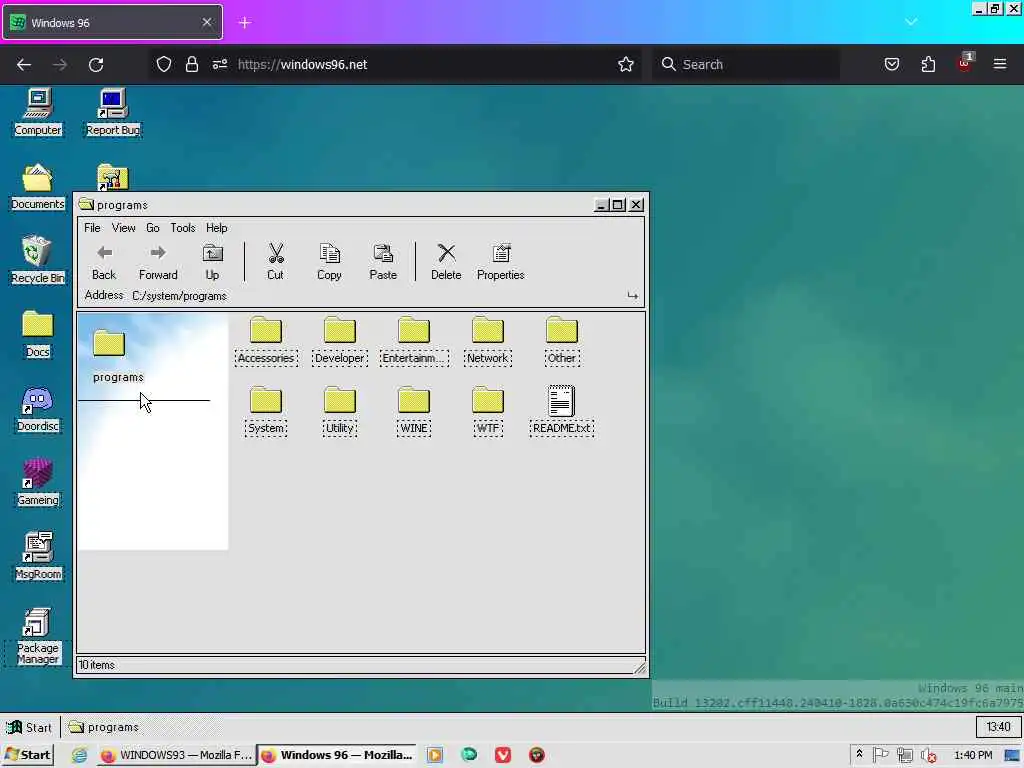Select the Report Bug desktop icon
1024x768 pixels.
tap(113, 112)
